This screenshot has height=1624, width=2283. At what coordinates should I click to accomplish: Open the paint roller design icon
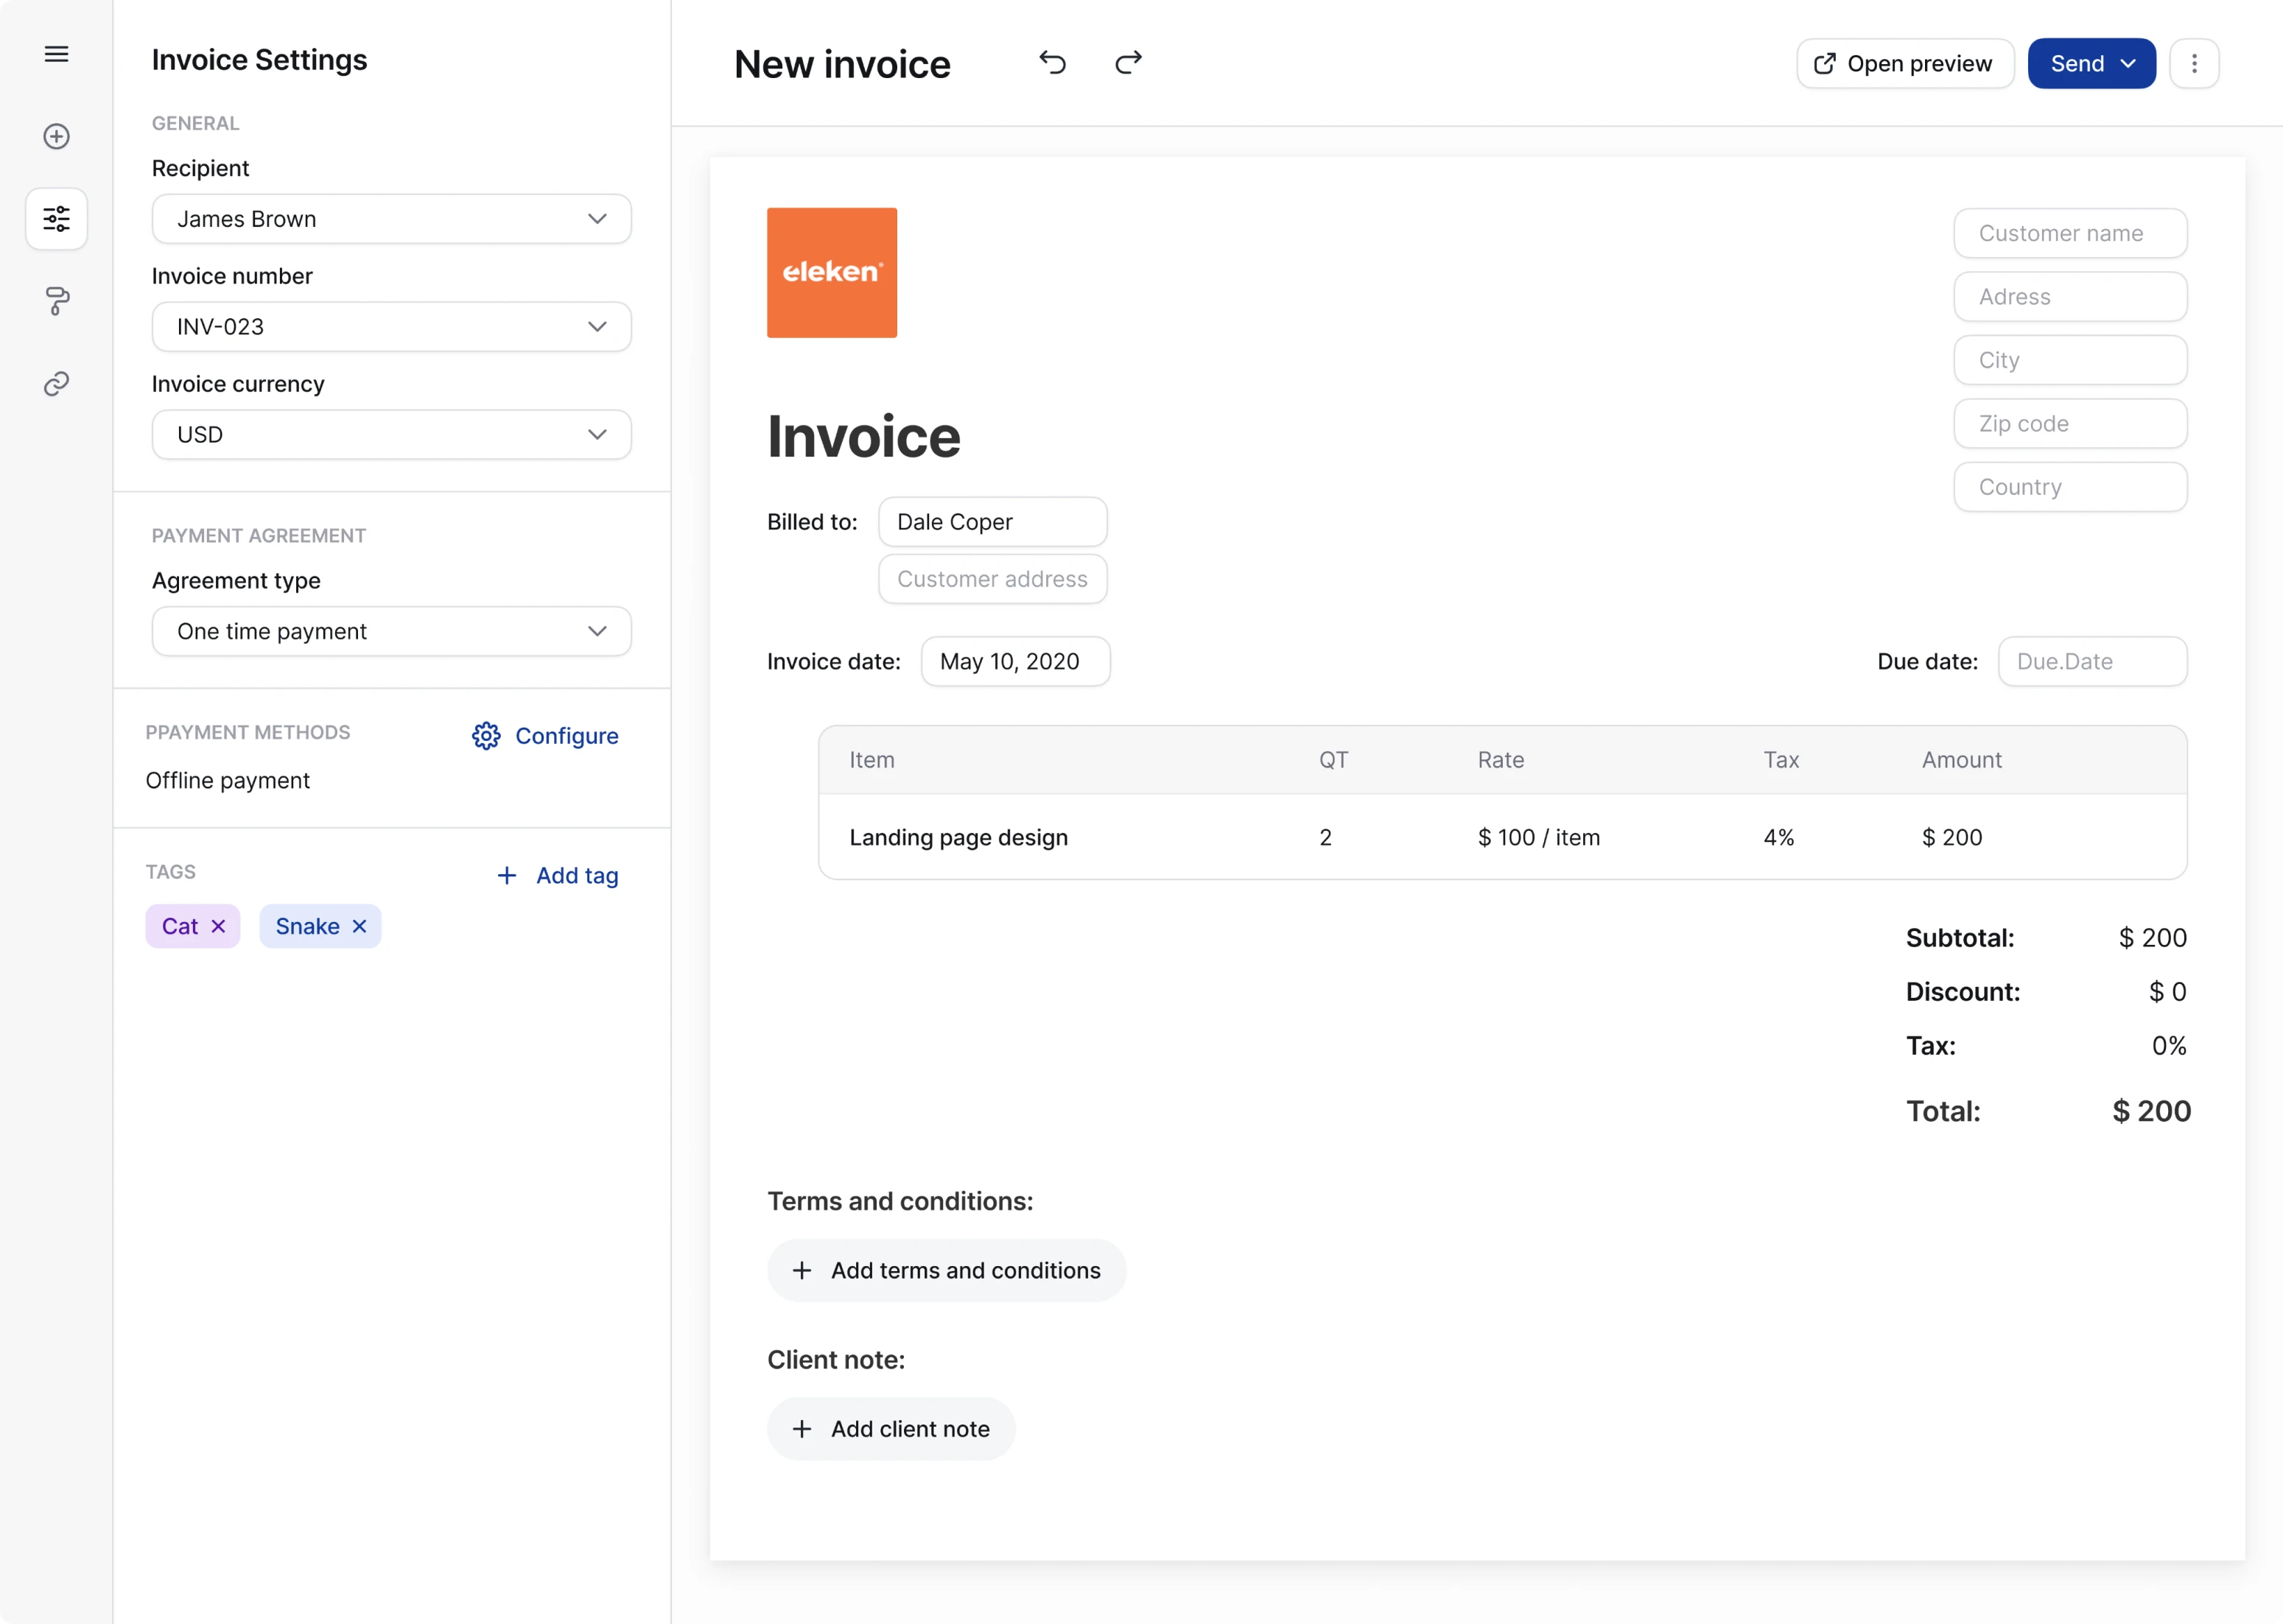click(57, 301)
